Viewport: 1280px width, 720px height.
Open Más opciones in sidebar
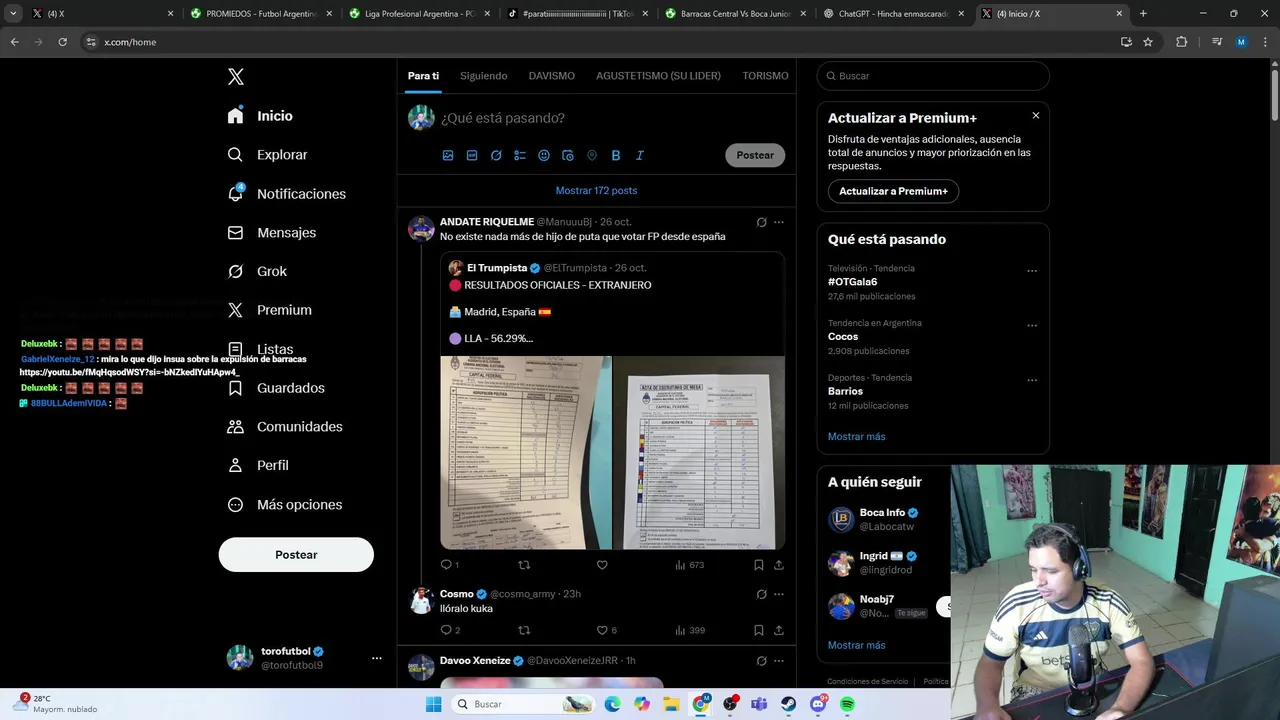[284, 504]
